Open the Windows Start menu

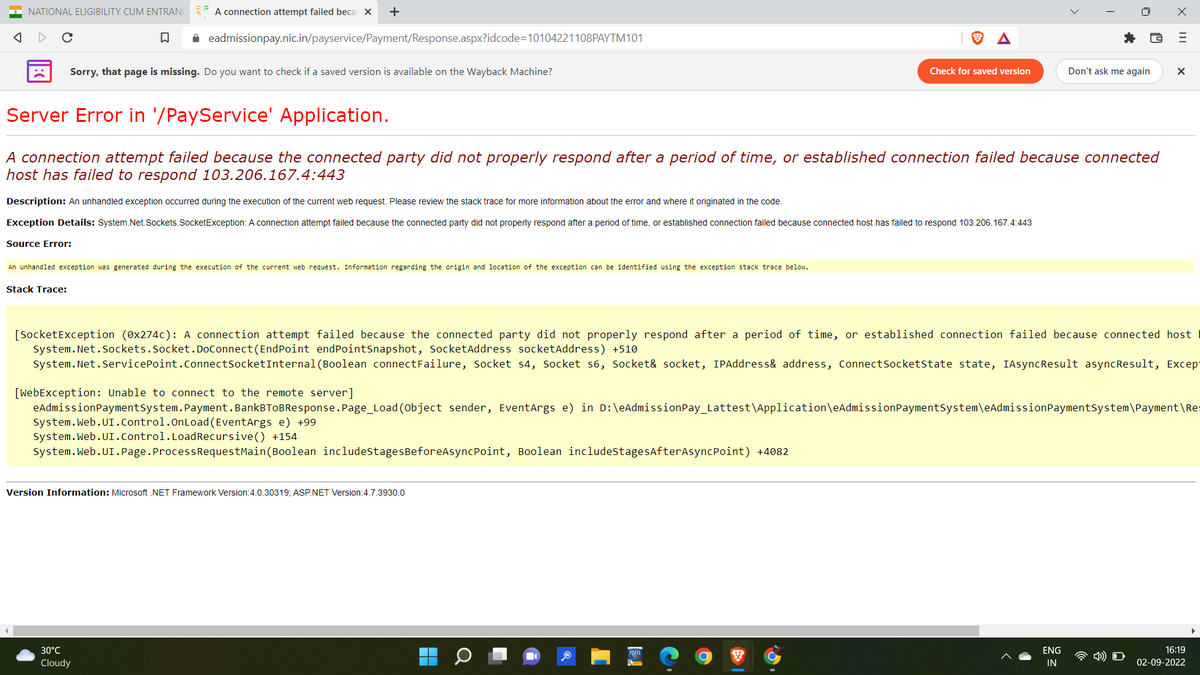[x=428, y=656]
